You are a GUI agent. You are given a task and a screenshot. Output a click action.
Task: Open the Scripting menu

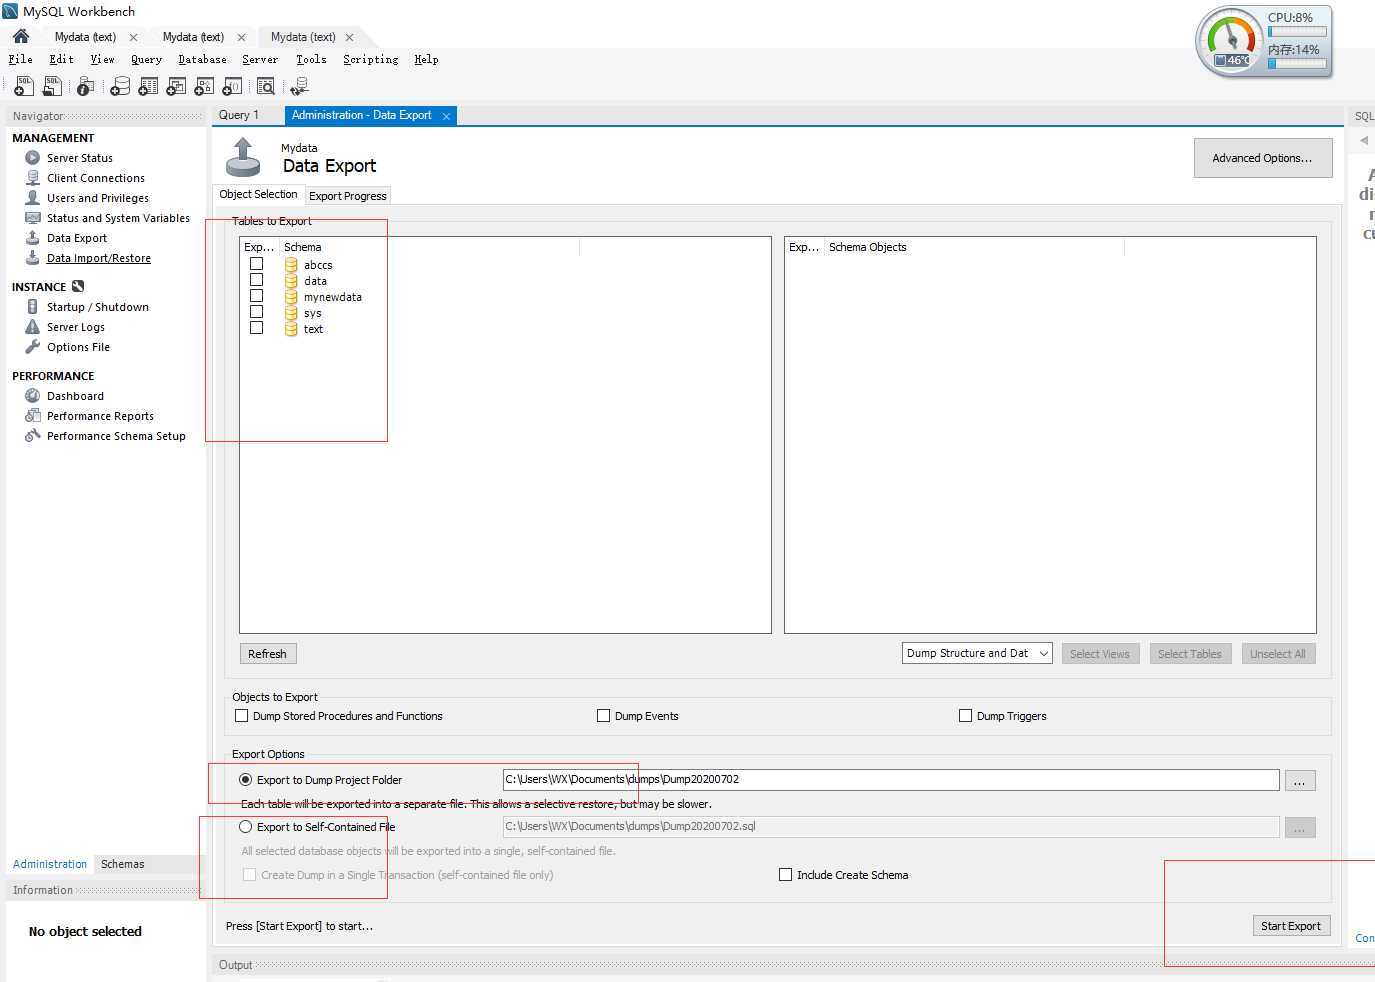tap(370, 59)
